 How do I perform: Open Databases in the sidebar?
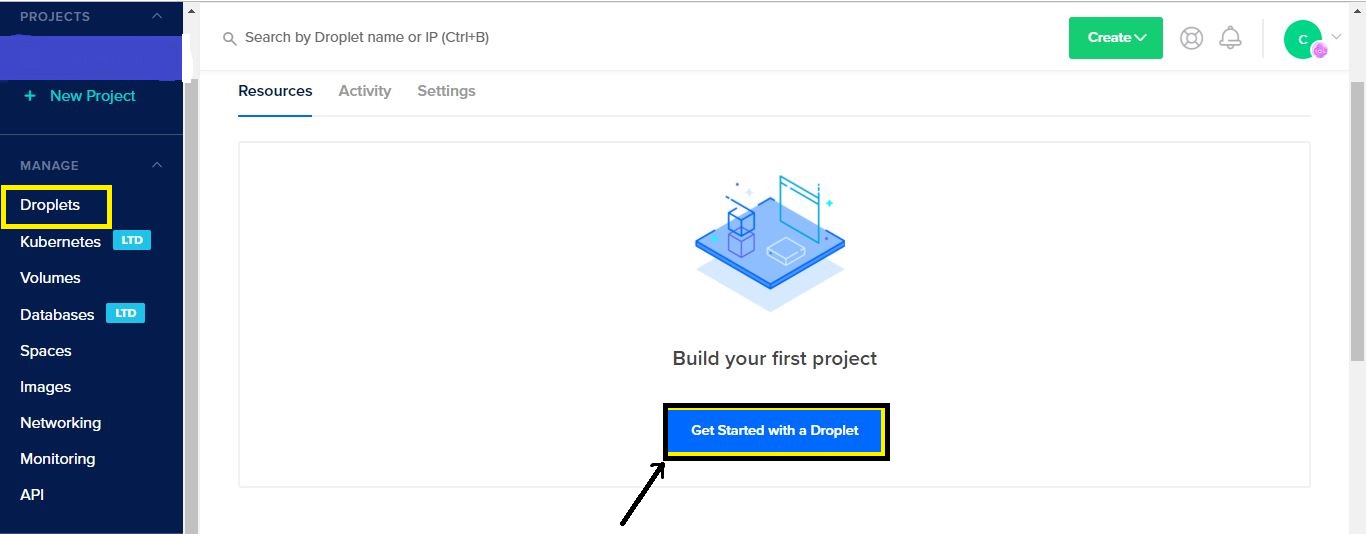[x=57, y=314]
